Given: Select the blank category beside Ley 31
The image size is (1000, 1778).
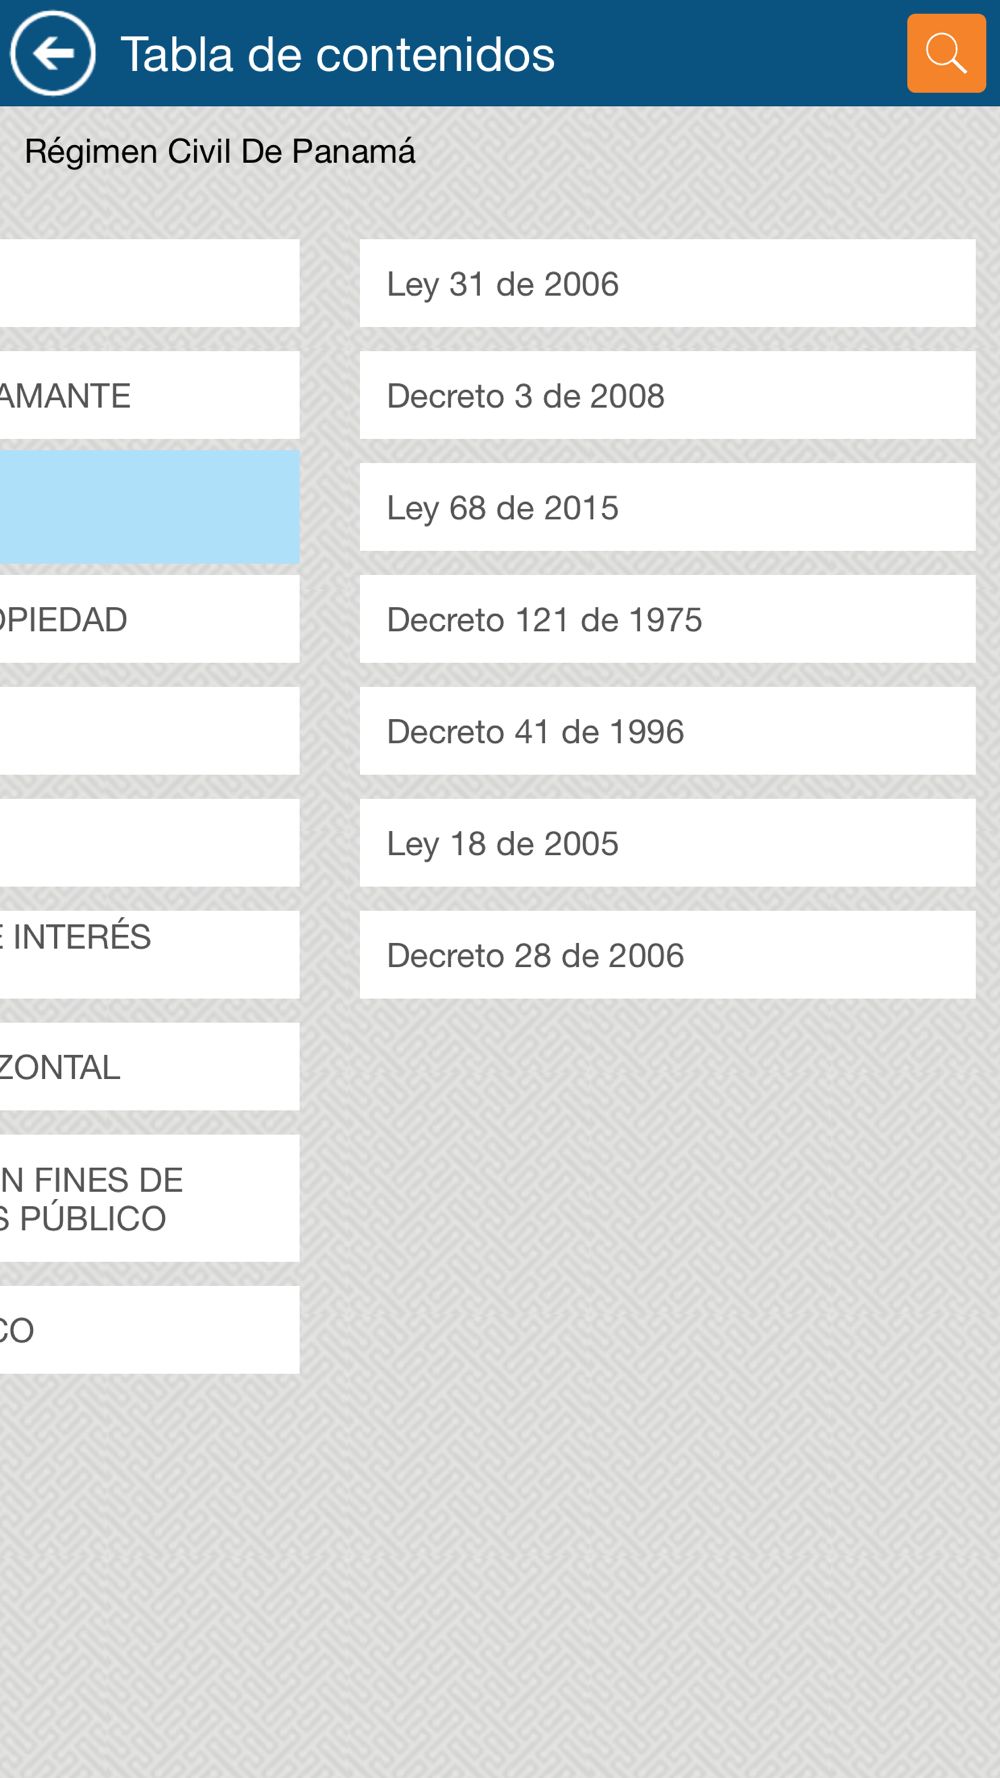Looking at the screenshot, I should [x=150, y=283].
